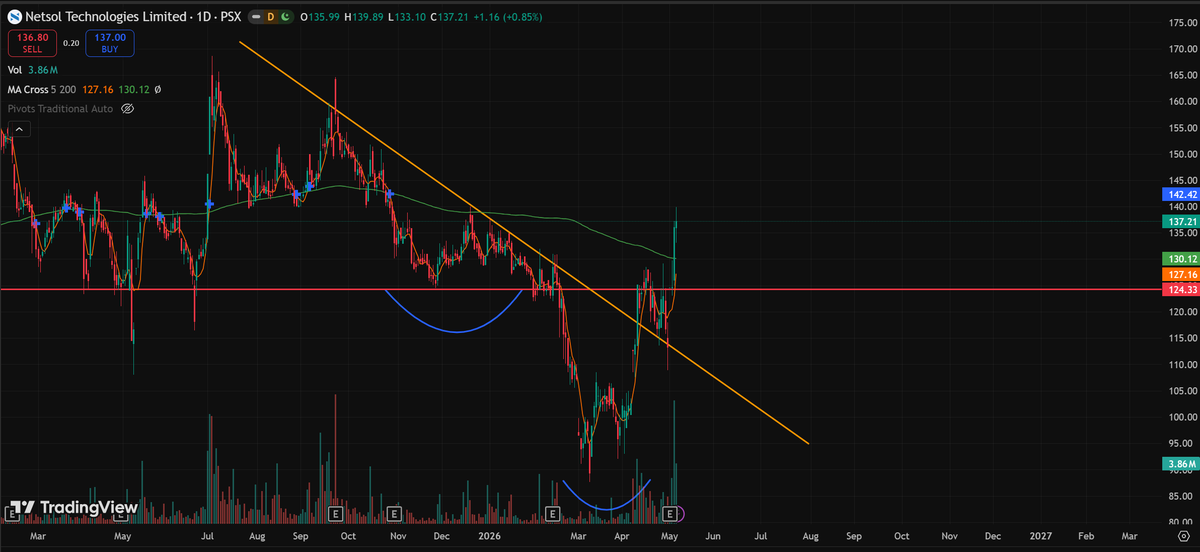
Task: Click the blue 142.42 price axis label
Action: (x=1181, y=193)
